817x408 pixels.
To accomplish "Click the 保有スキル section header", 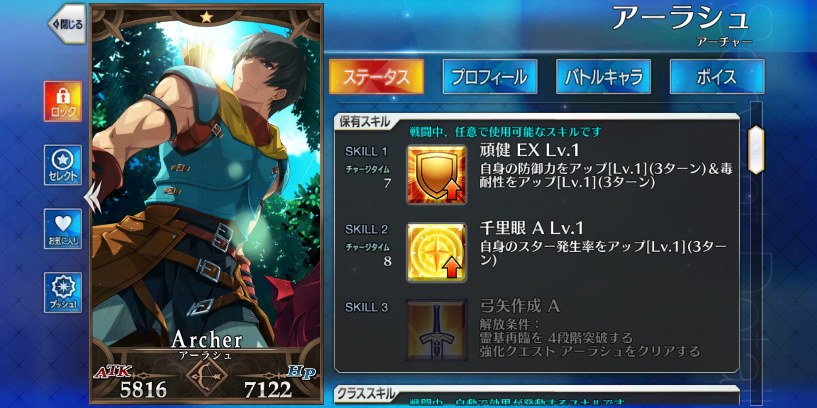I will (x=365, y=122).
